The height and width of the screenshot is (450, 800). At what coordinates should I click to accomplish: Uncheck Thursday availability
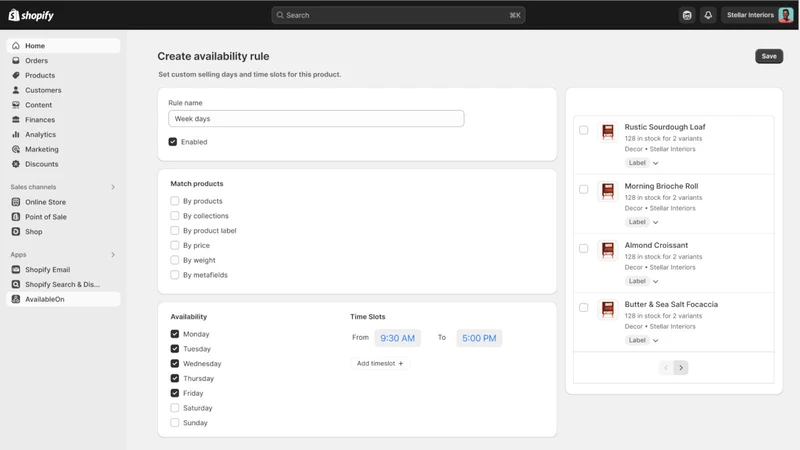coord(174,379)
